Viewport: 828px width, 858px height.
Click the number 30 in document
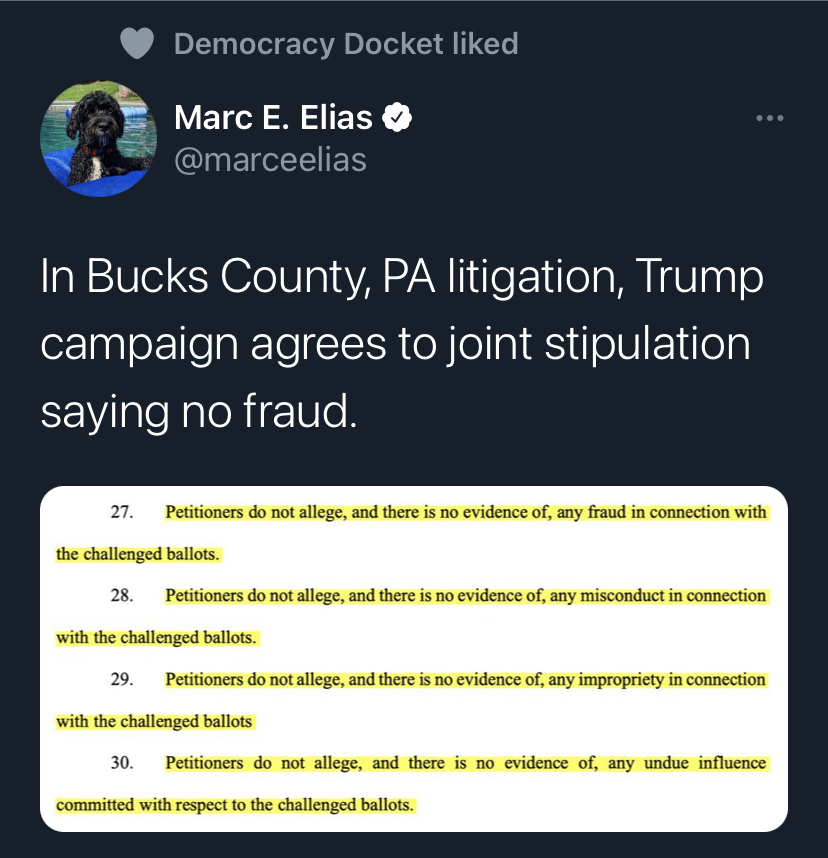click(x=121, y=763)
